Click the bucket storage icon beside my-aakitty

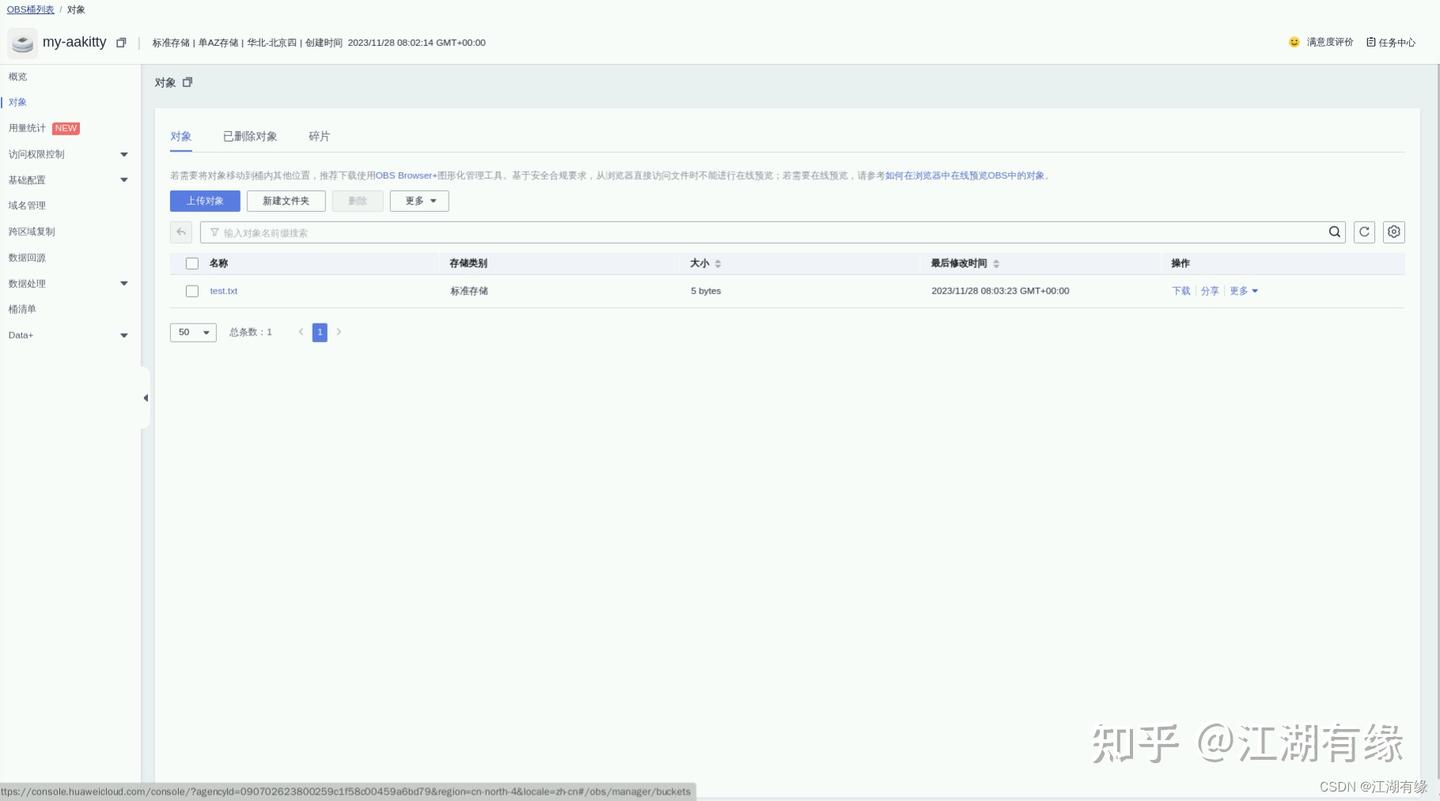[x=22, y=42]
